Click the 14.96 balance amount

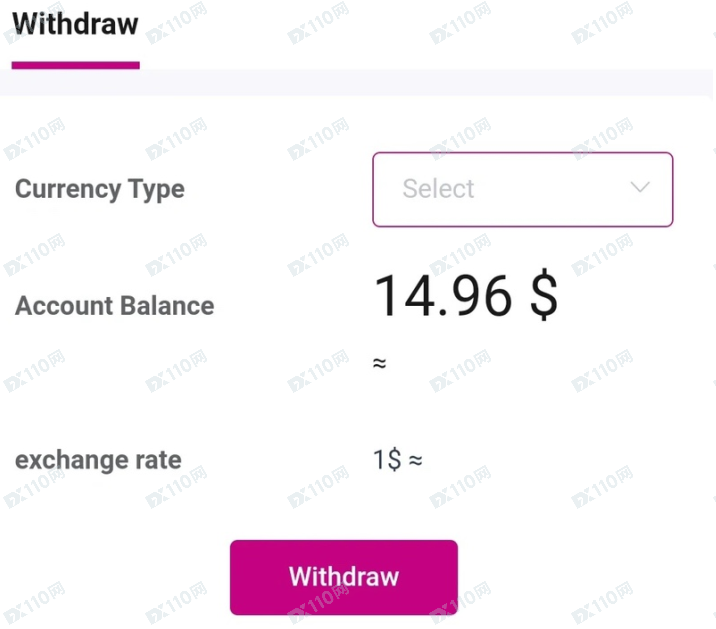click(x=443, y=295)
